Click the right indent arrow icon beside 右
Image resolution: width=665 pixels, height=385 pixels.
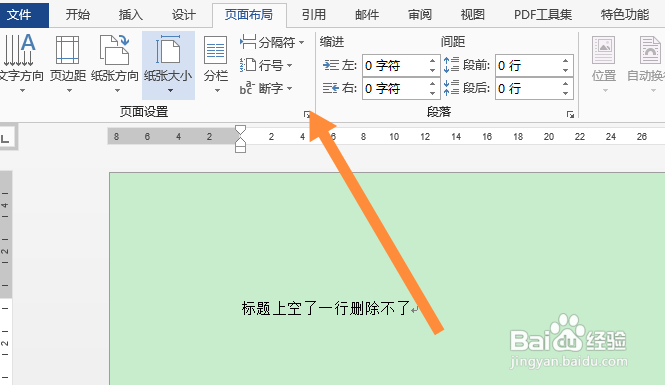[331, 88]
